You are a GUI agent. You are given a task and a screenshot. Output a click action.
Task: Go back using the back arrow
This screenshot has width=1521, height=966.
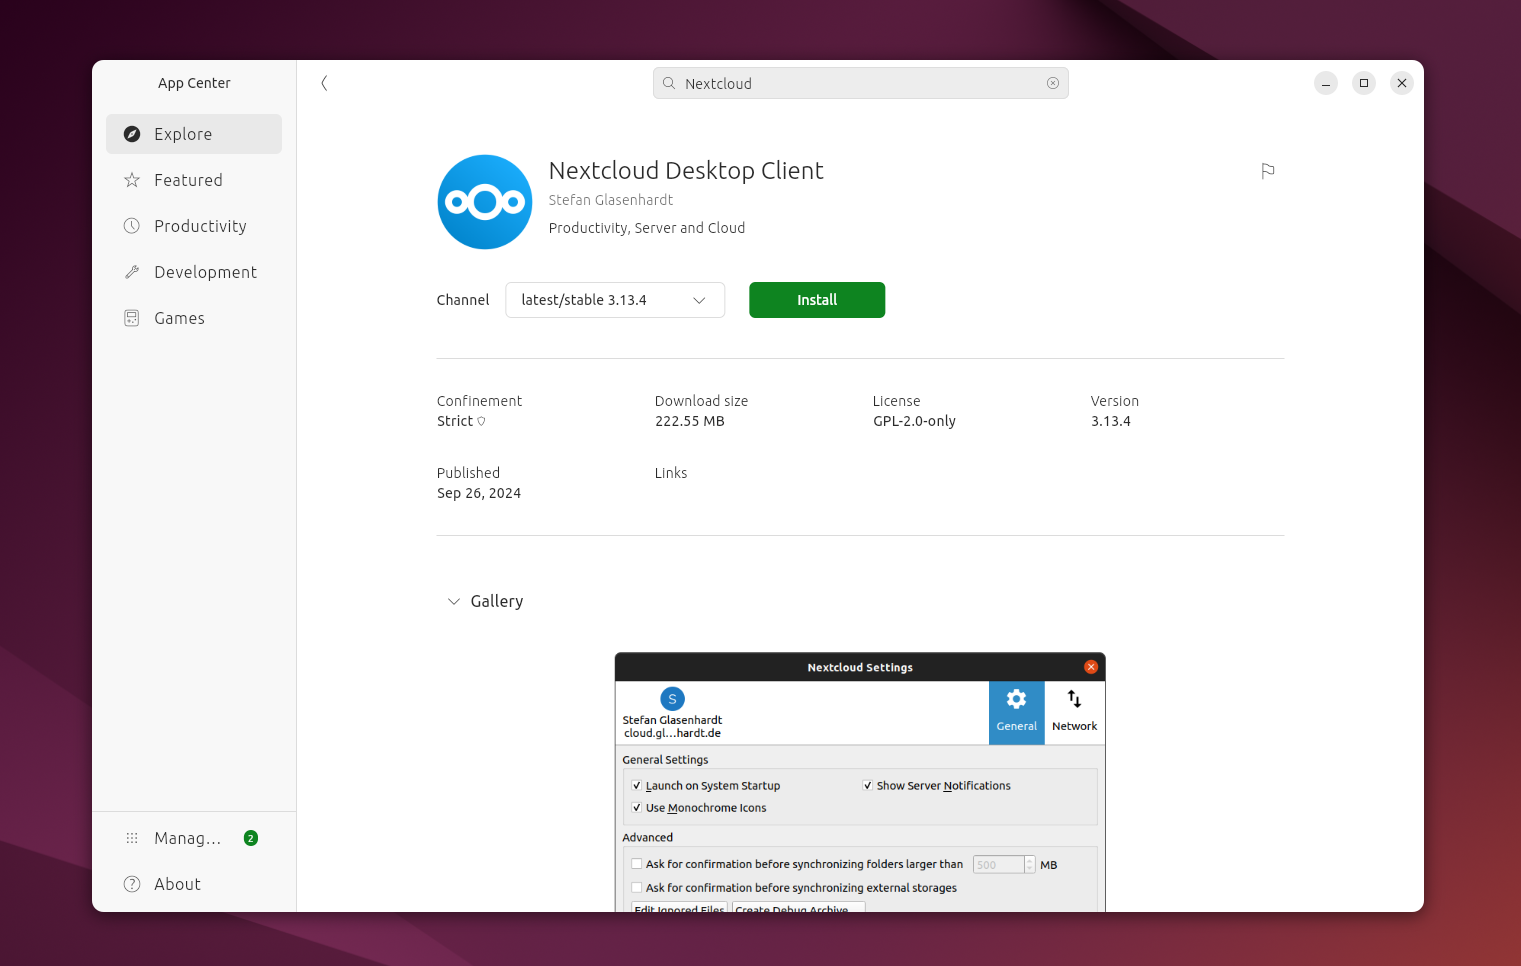click(324, 83)
